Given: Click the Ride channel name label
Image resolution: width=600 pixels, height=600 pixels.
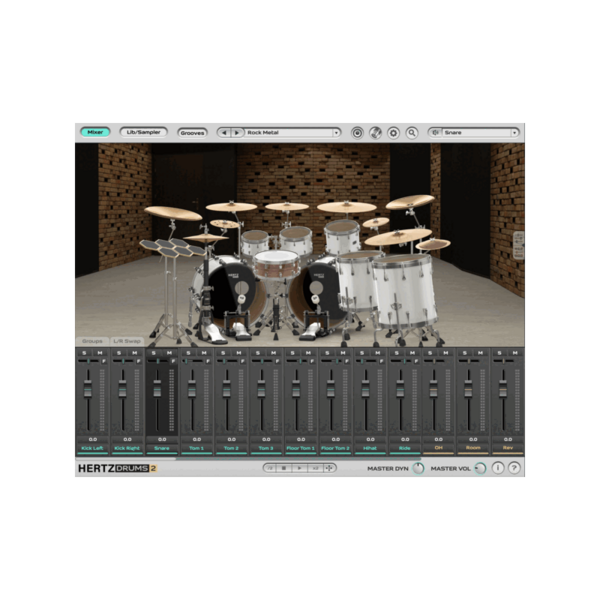Looking at the screenshot, I should click(405, 448).
